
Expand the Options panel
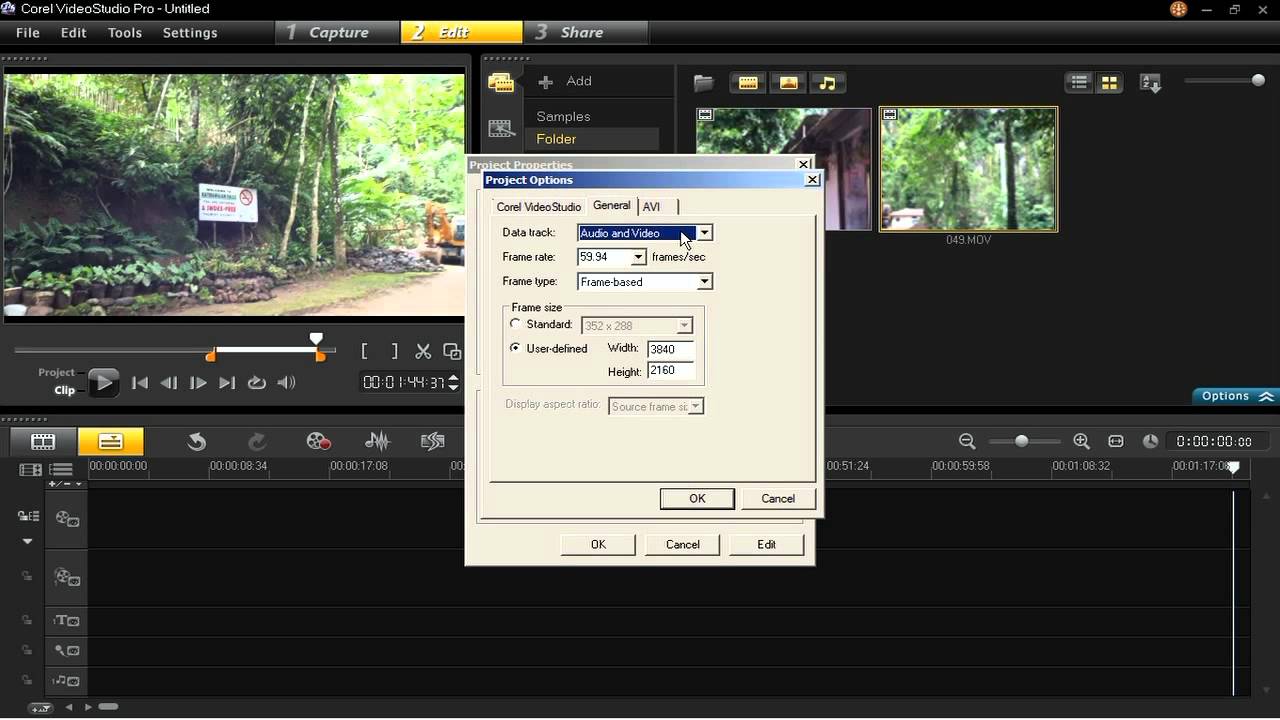coord(1237,396)
